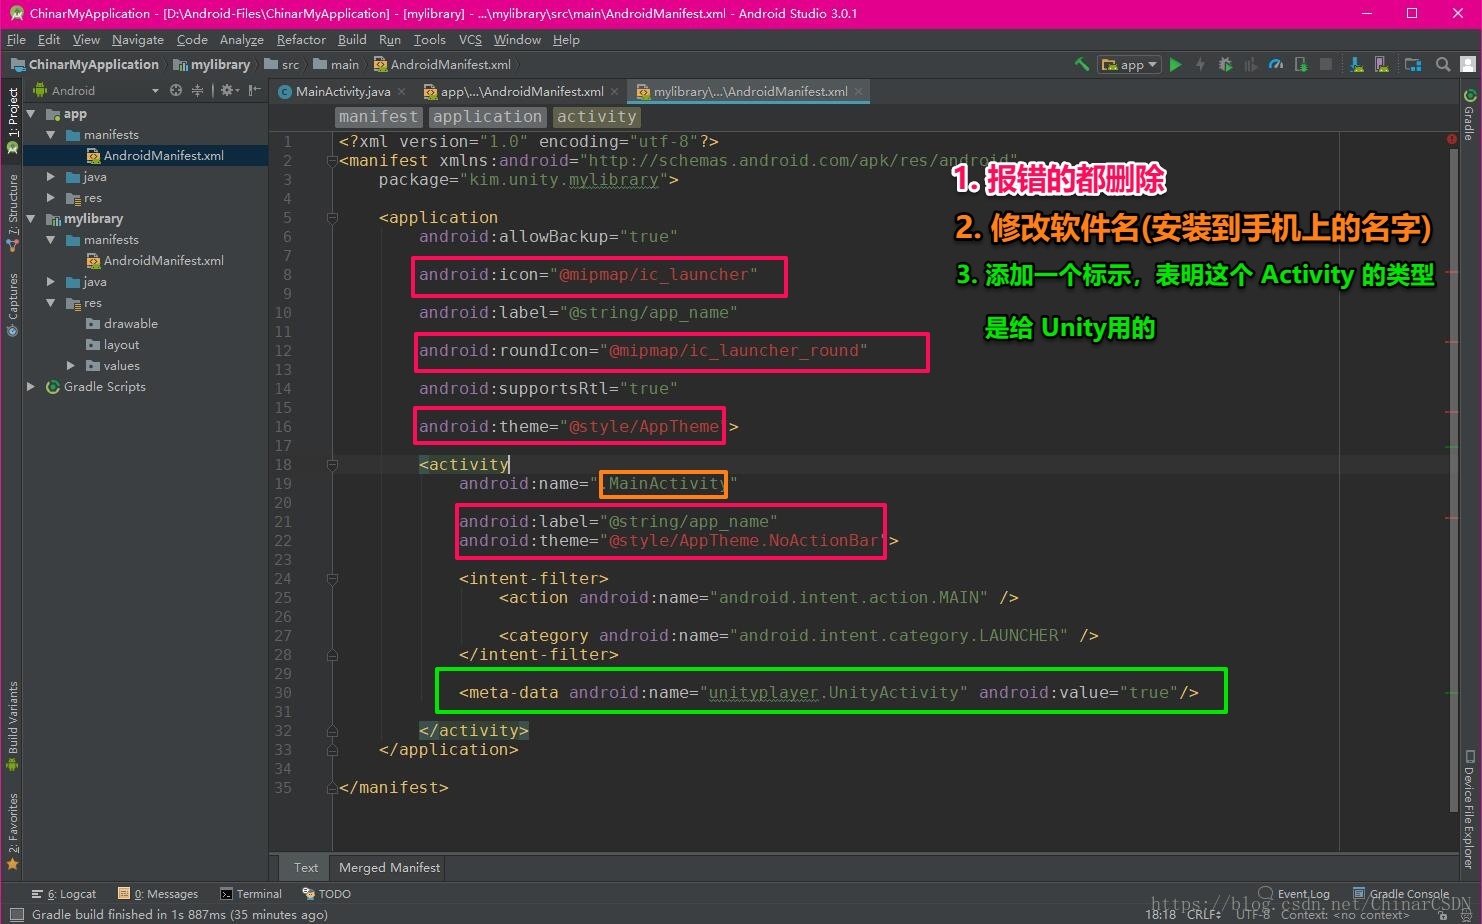Viewport: 1482px width, 924px height.
Task: Click the tool windows toggle in bottom-left corner
Action: pyautogui.click(x=15, y=914)
